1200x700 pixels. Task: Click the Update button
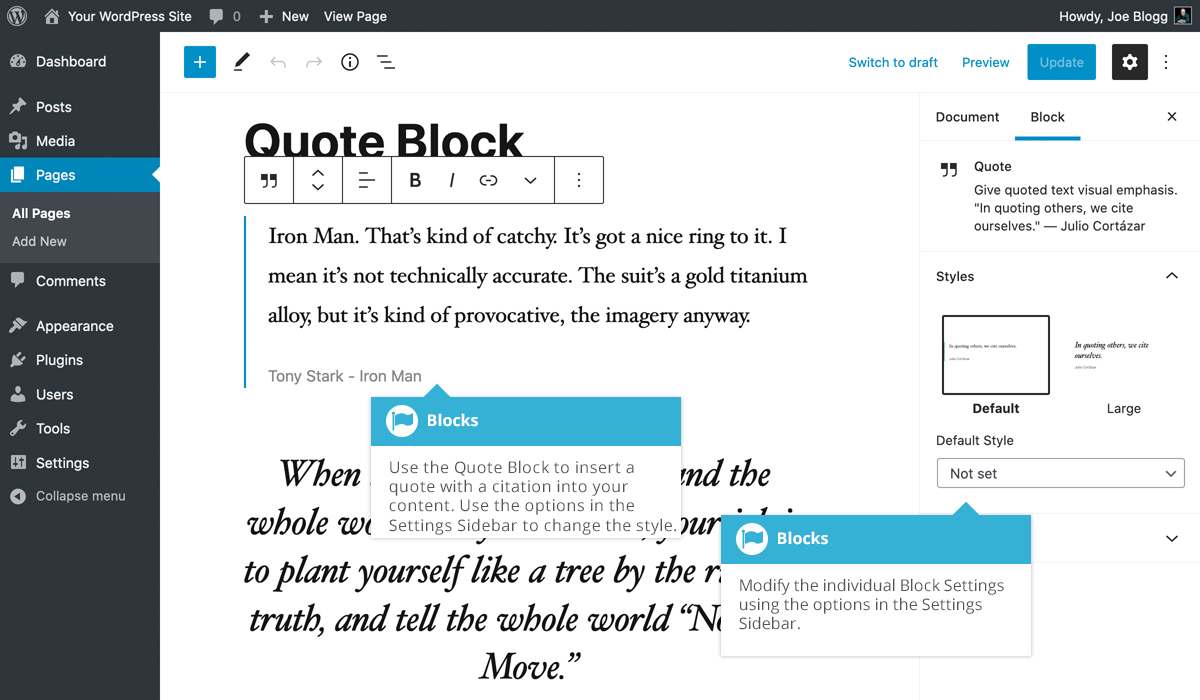point(1061,61)
